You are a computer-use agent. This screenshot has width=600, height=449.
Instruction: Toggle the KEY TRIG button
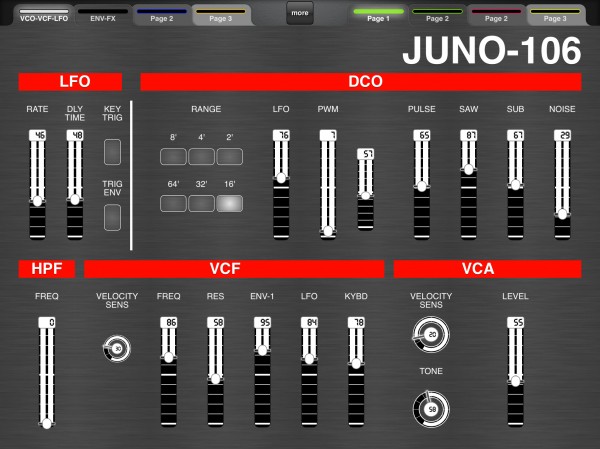pyautogui.click(x=112, y=152)
